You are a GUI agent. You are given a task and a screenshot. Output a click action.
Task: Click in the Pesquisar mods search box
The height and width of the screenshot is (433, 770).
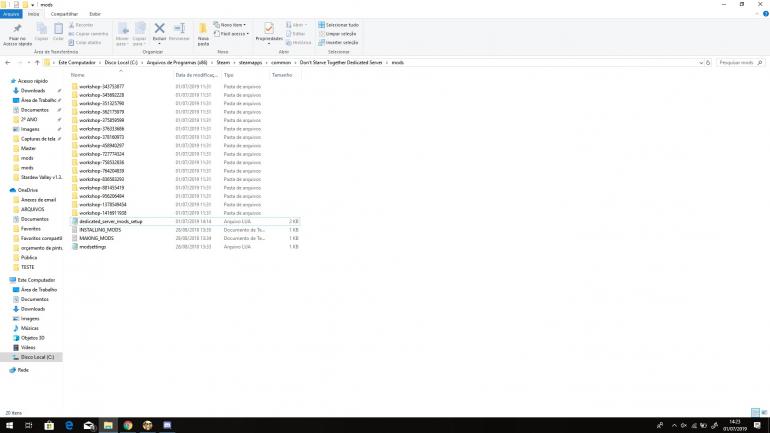741,63
